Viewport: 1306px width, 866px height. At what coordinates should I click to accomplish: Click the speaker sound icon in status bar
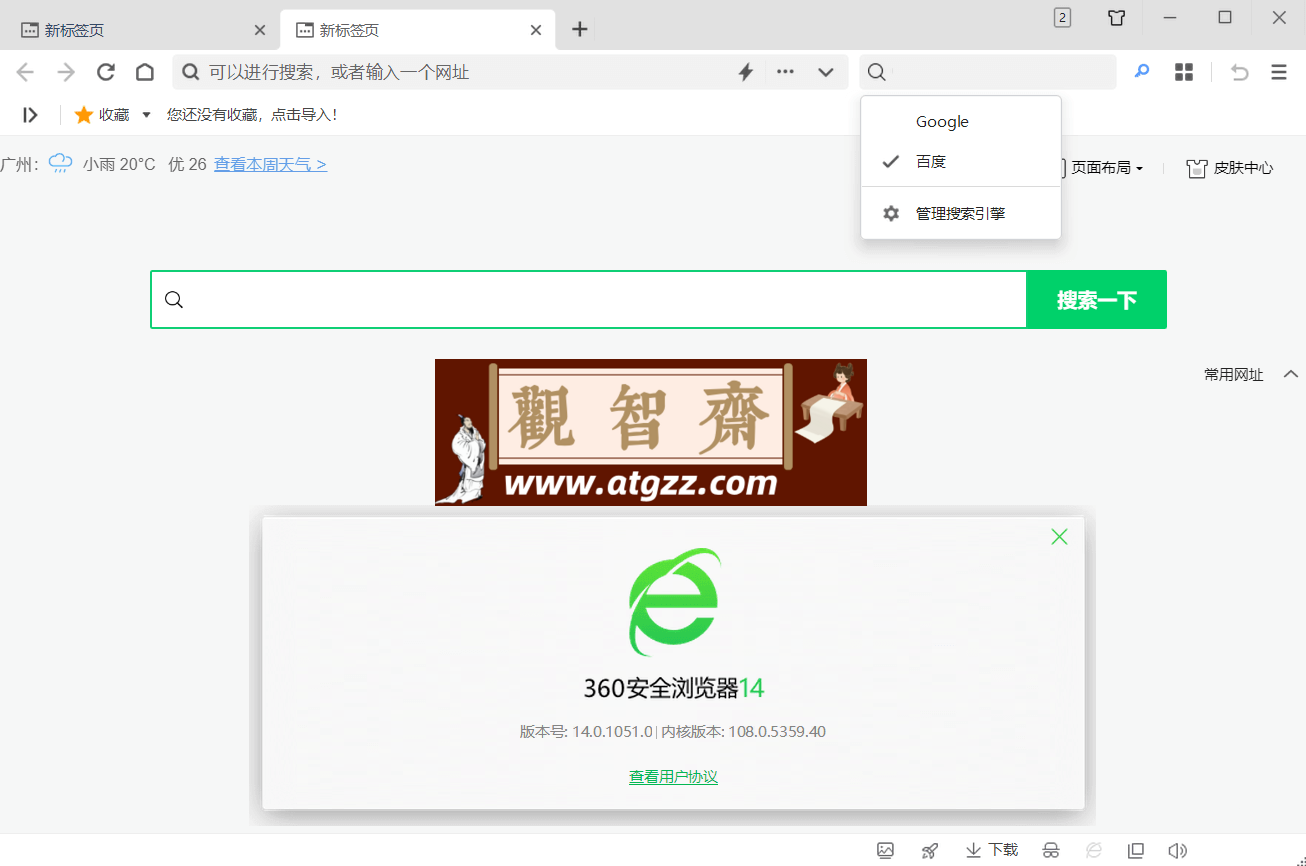pyautogui.click(x=1178, y=851)
